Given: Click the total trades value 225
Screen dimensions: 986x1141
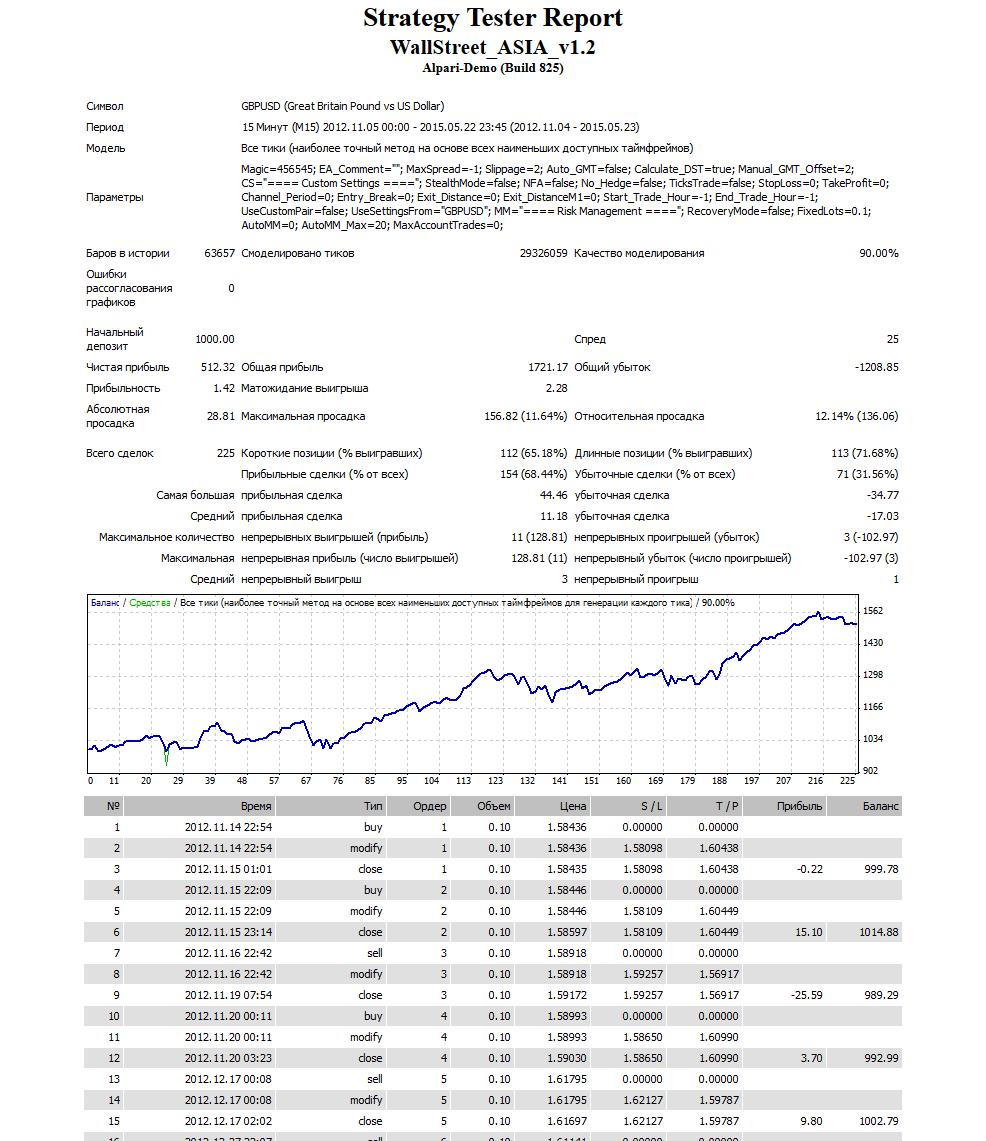Looking at the screenshot, I should pyautogui.click(x=226, y=453).
